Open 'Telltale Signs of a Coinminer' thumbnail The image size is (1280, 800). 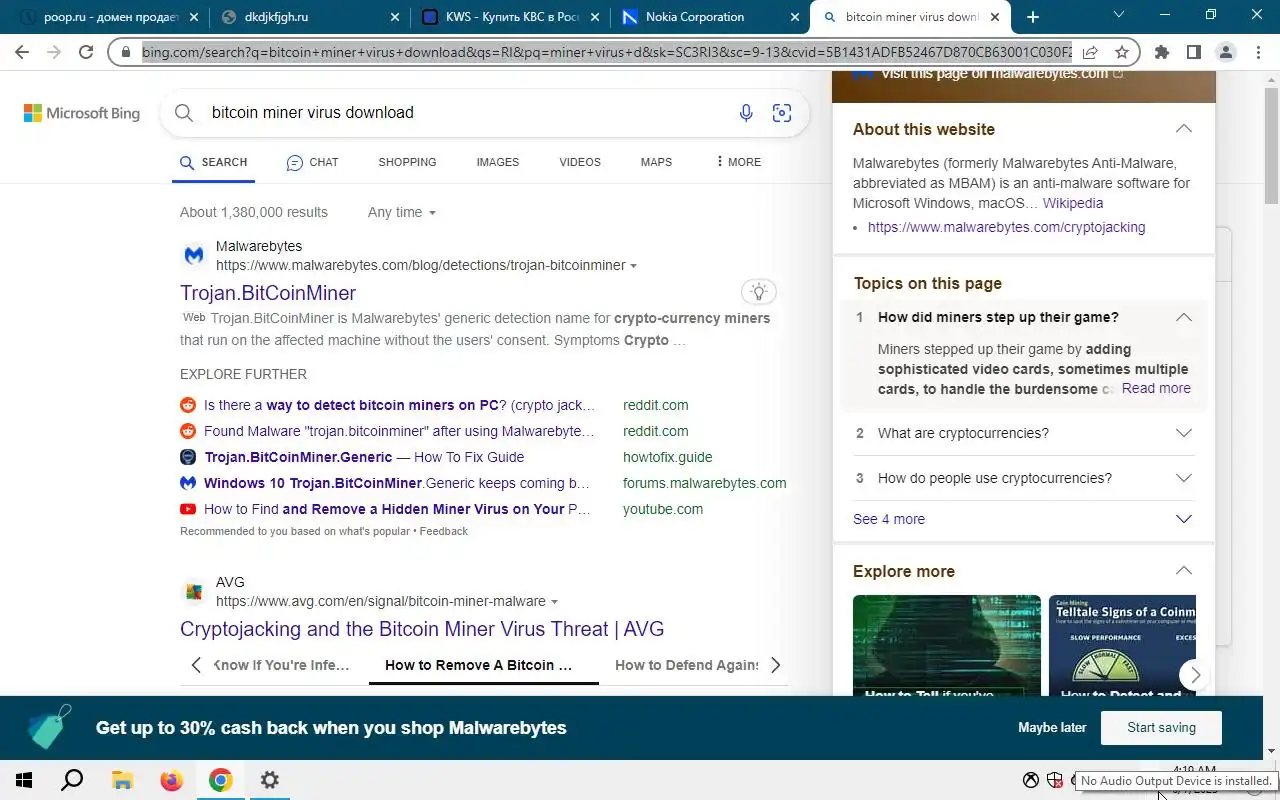pos(1122,645)
